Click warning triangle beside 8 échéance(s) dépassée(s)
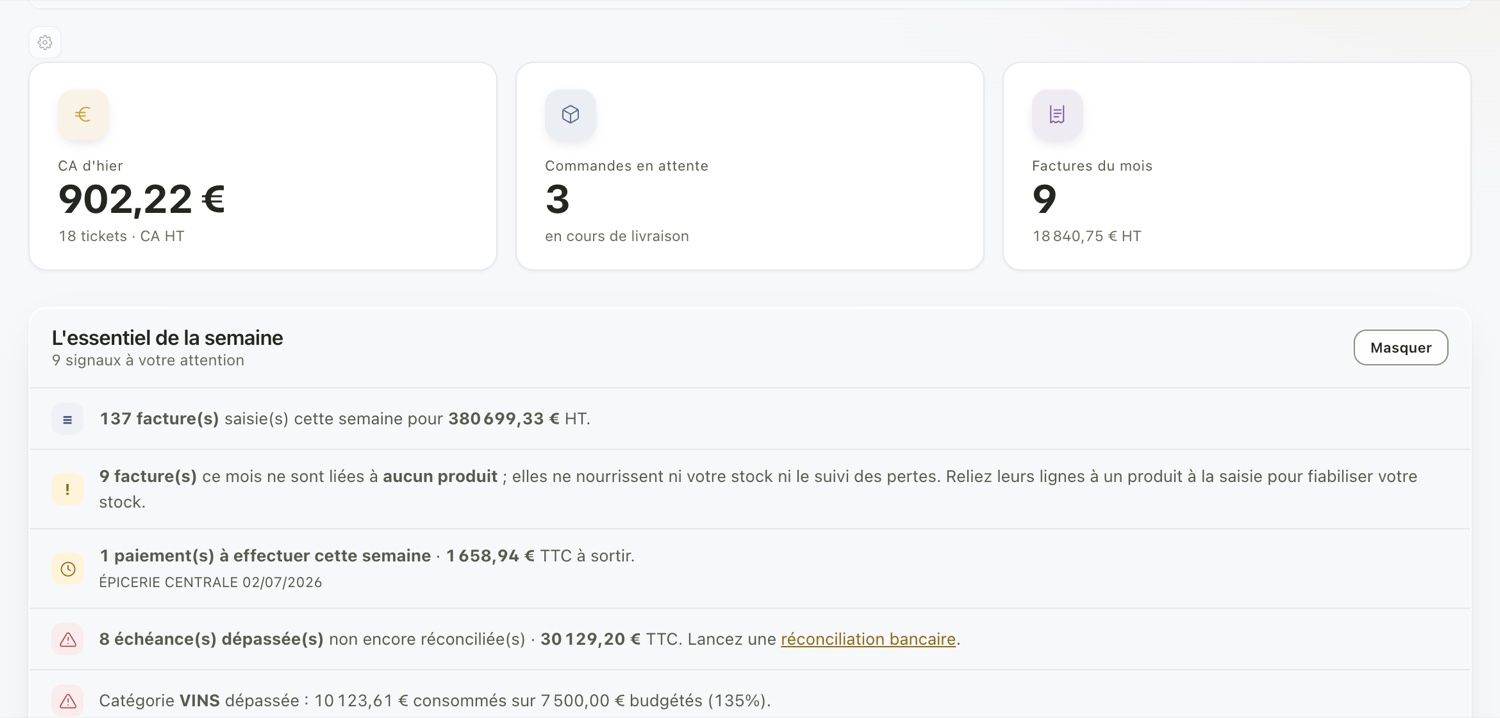The height and width of the screenshot is (718, 1500). coord(67,640)
